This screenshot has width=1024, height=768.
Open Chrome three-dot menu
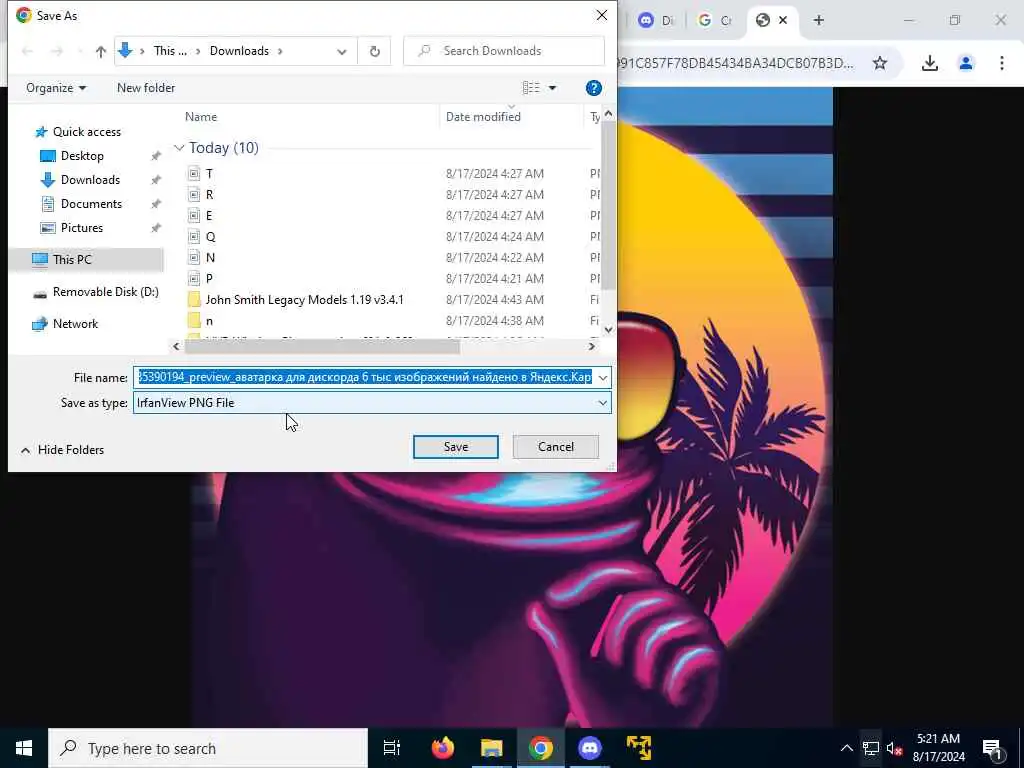(1002, 63)
